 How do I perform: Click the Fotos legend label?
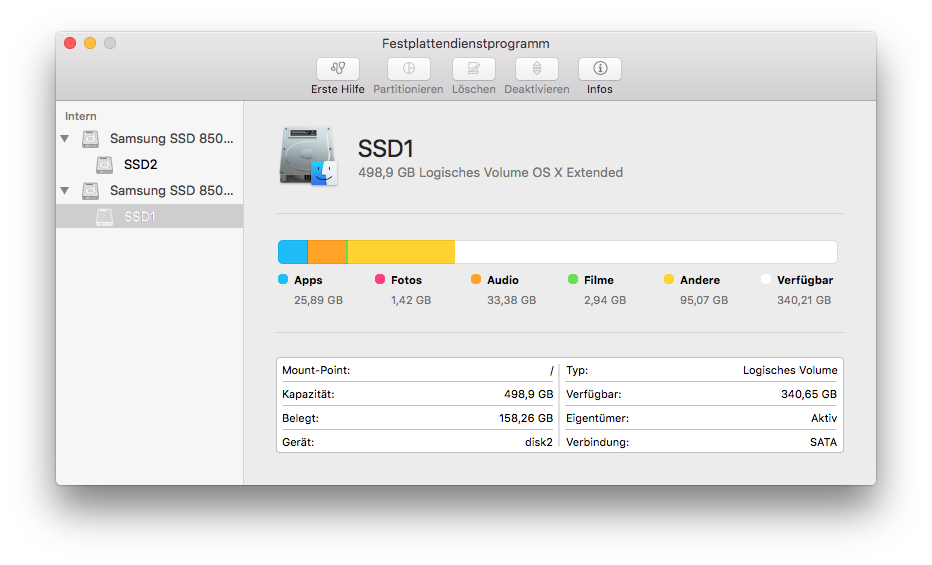click(407, 280)
